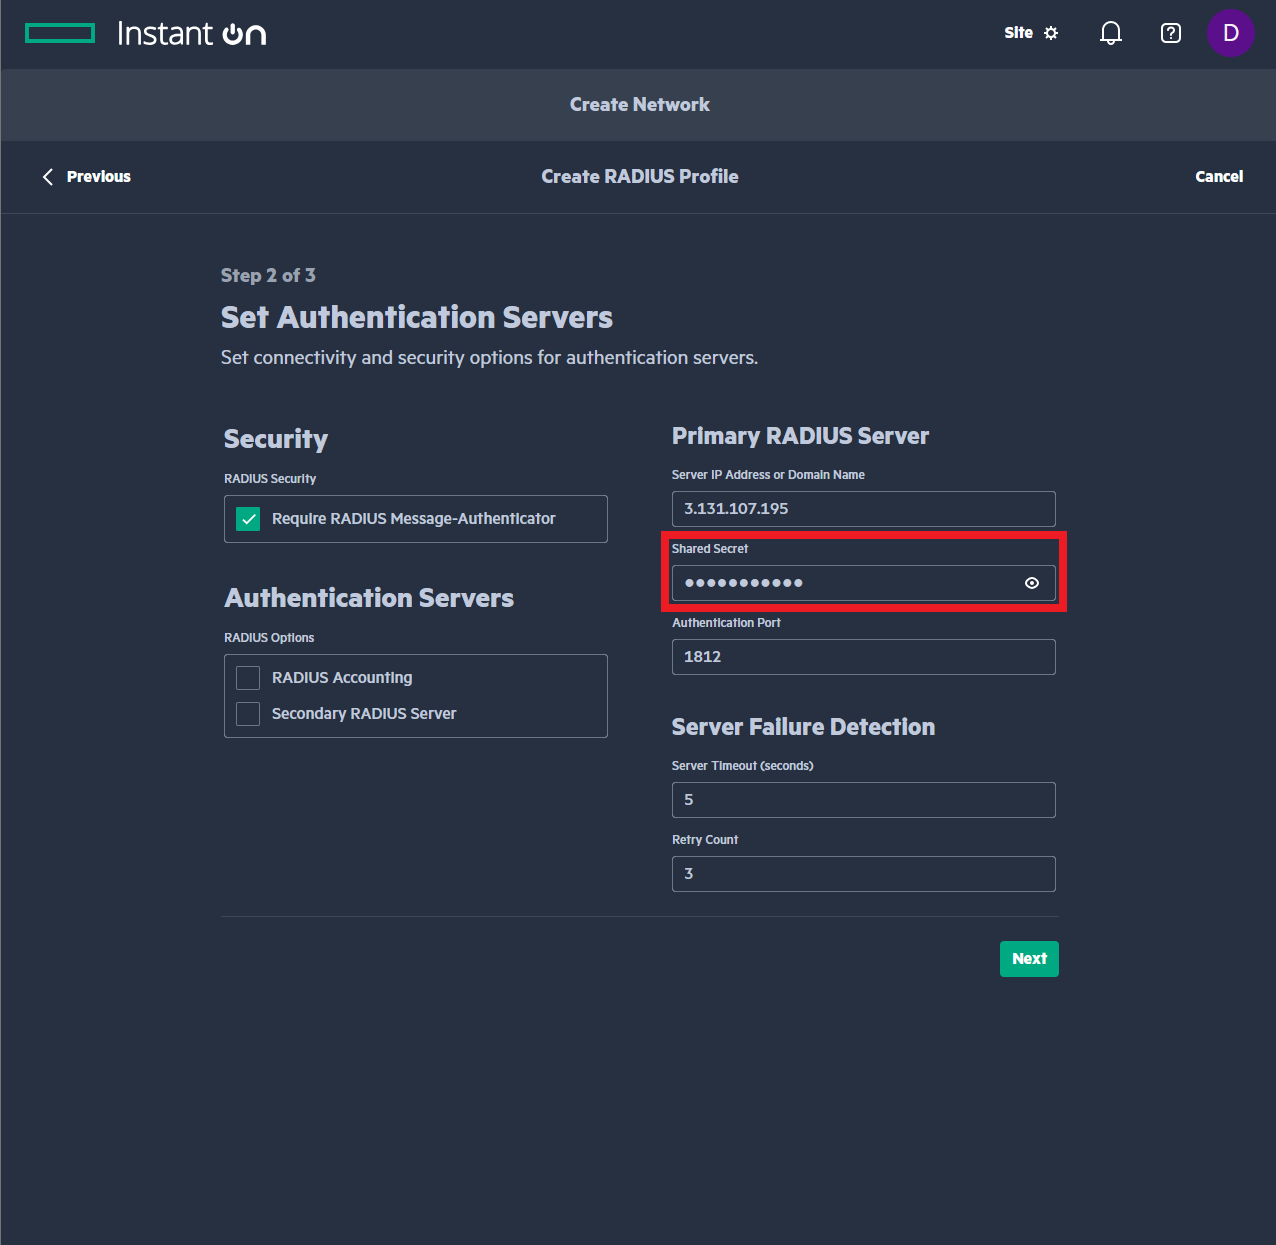
Task: Click the Shared Secret password field
Action: pos(864,583)
